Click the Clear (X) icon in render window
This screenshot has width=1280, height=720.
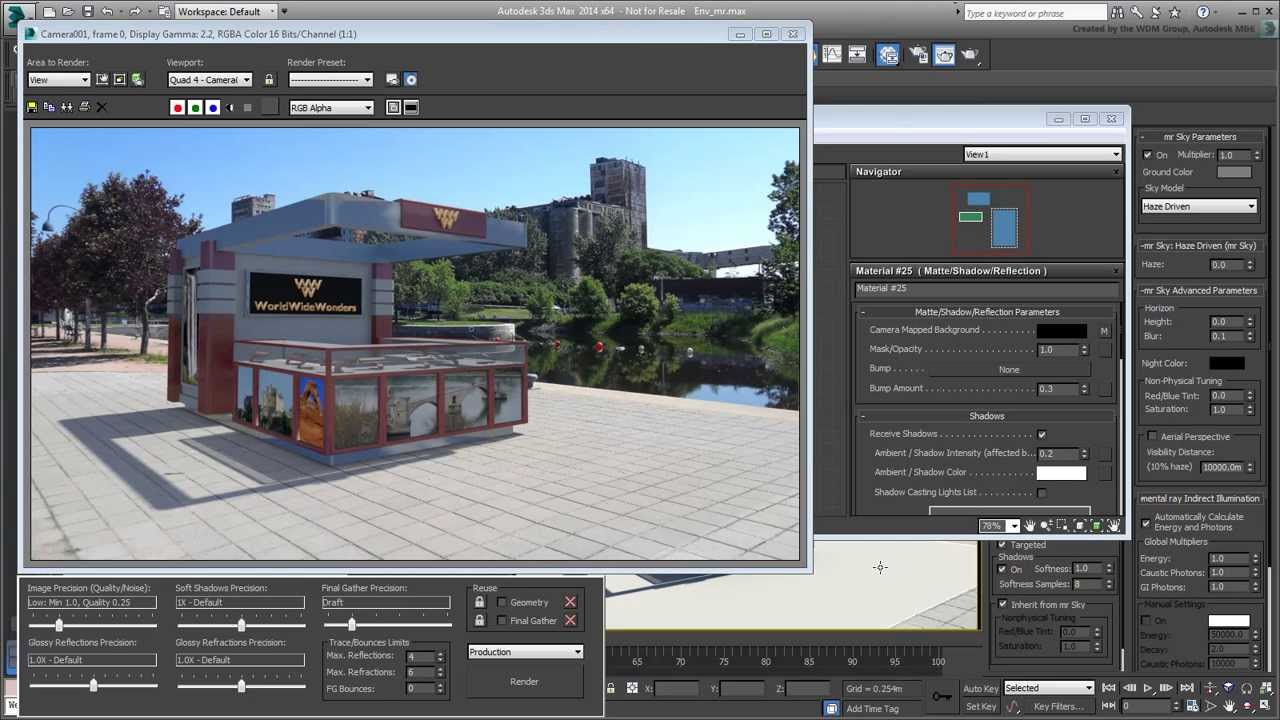[x=101, y=108]
